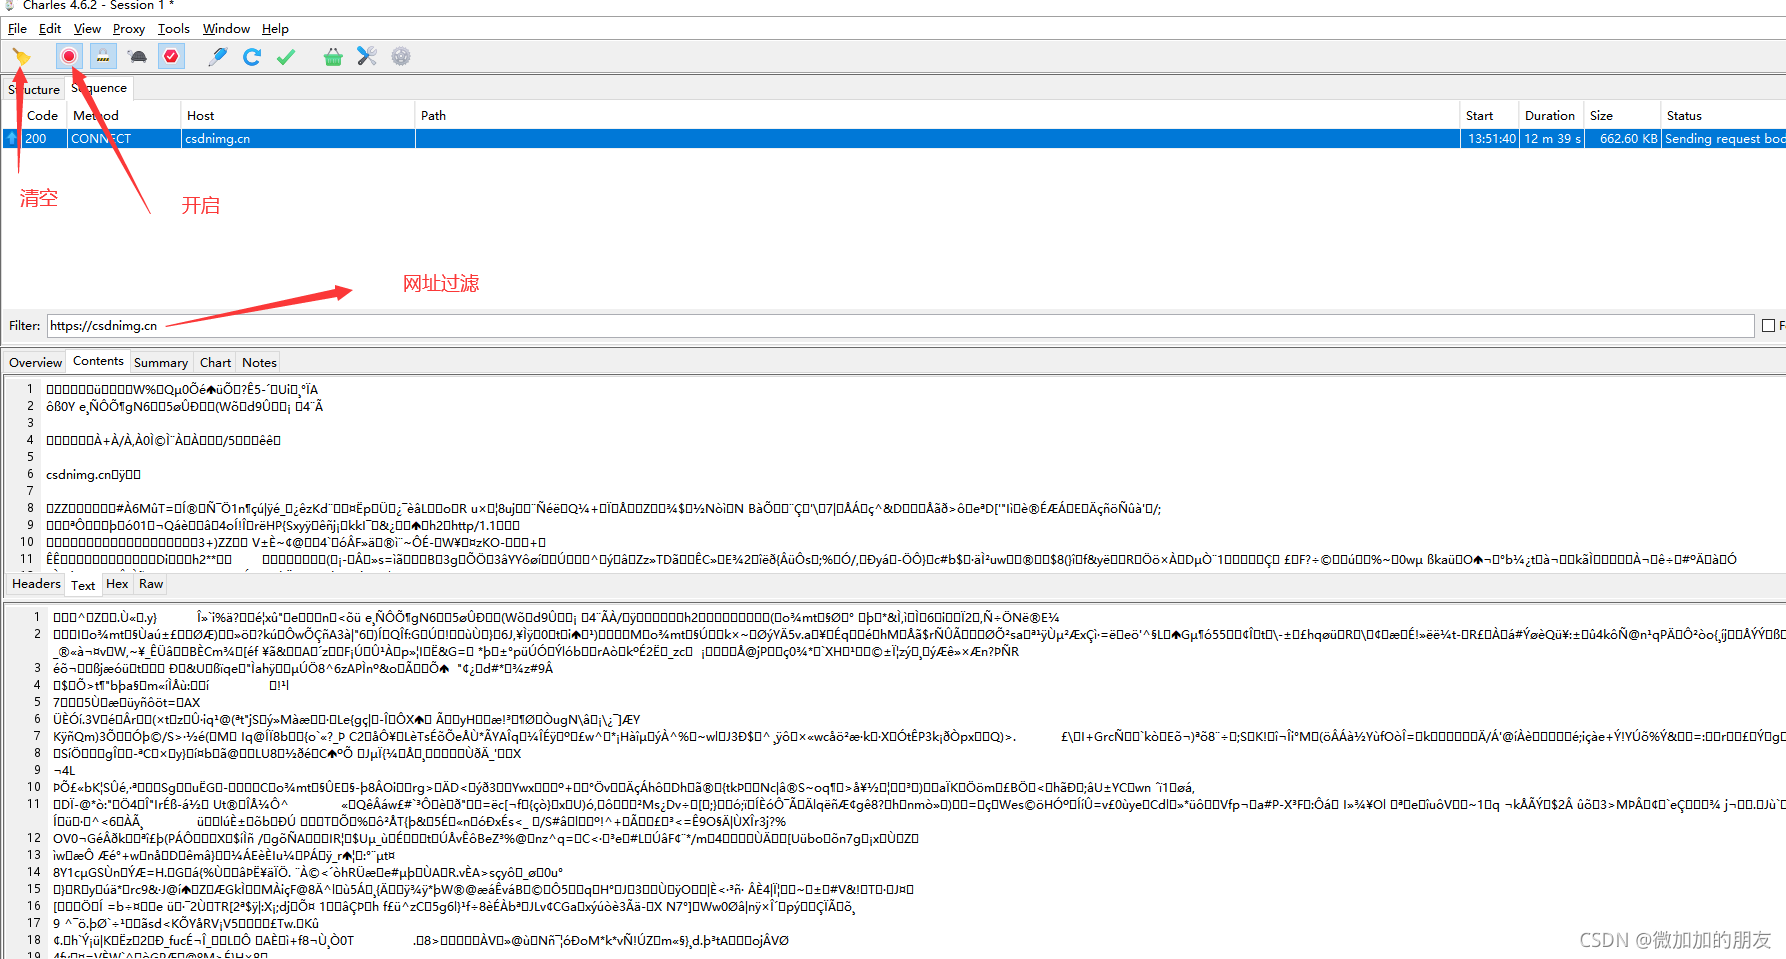
Task: Open Settings with the gray gear icon
Action: (x=401, y=57)
